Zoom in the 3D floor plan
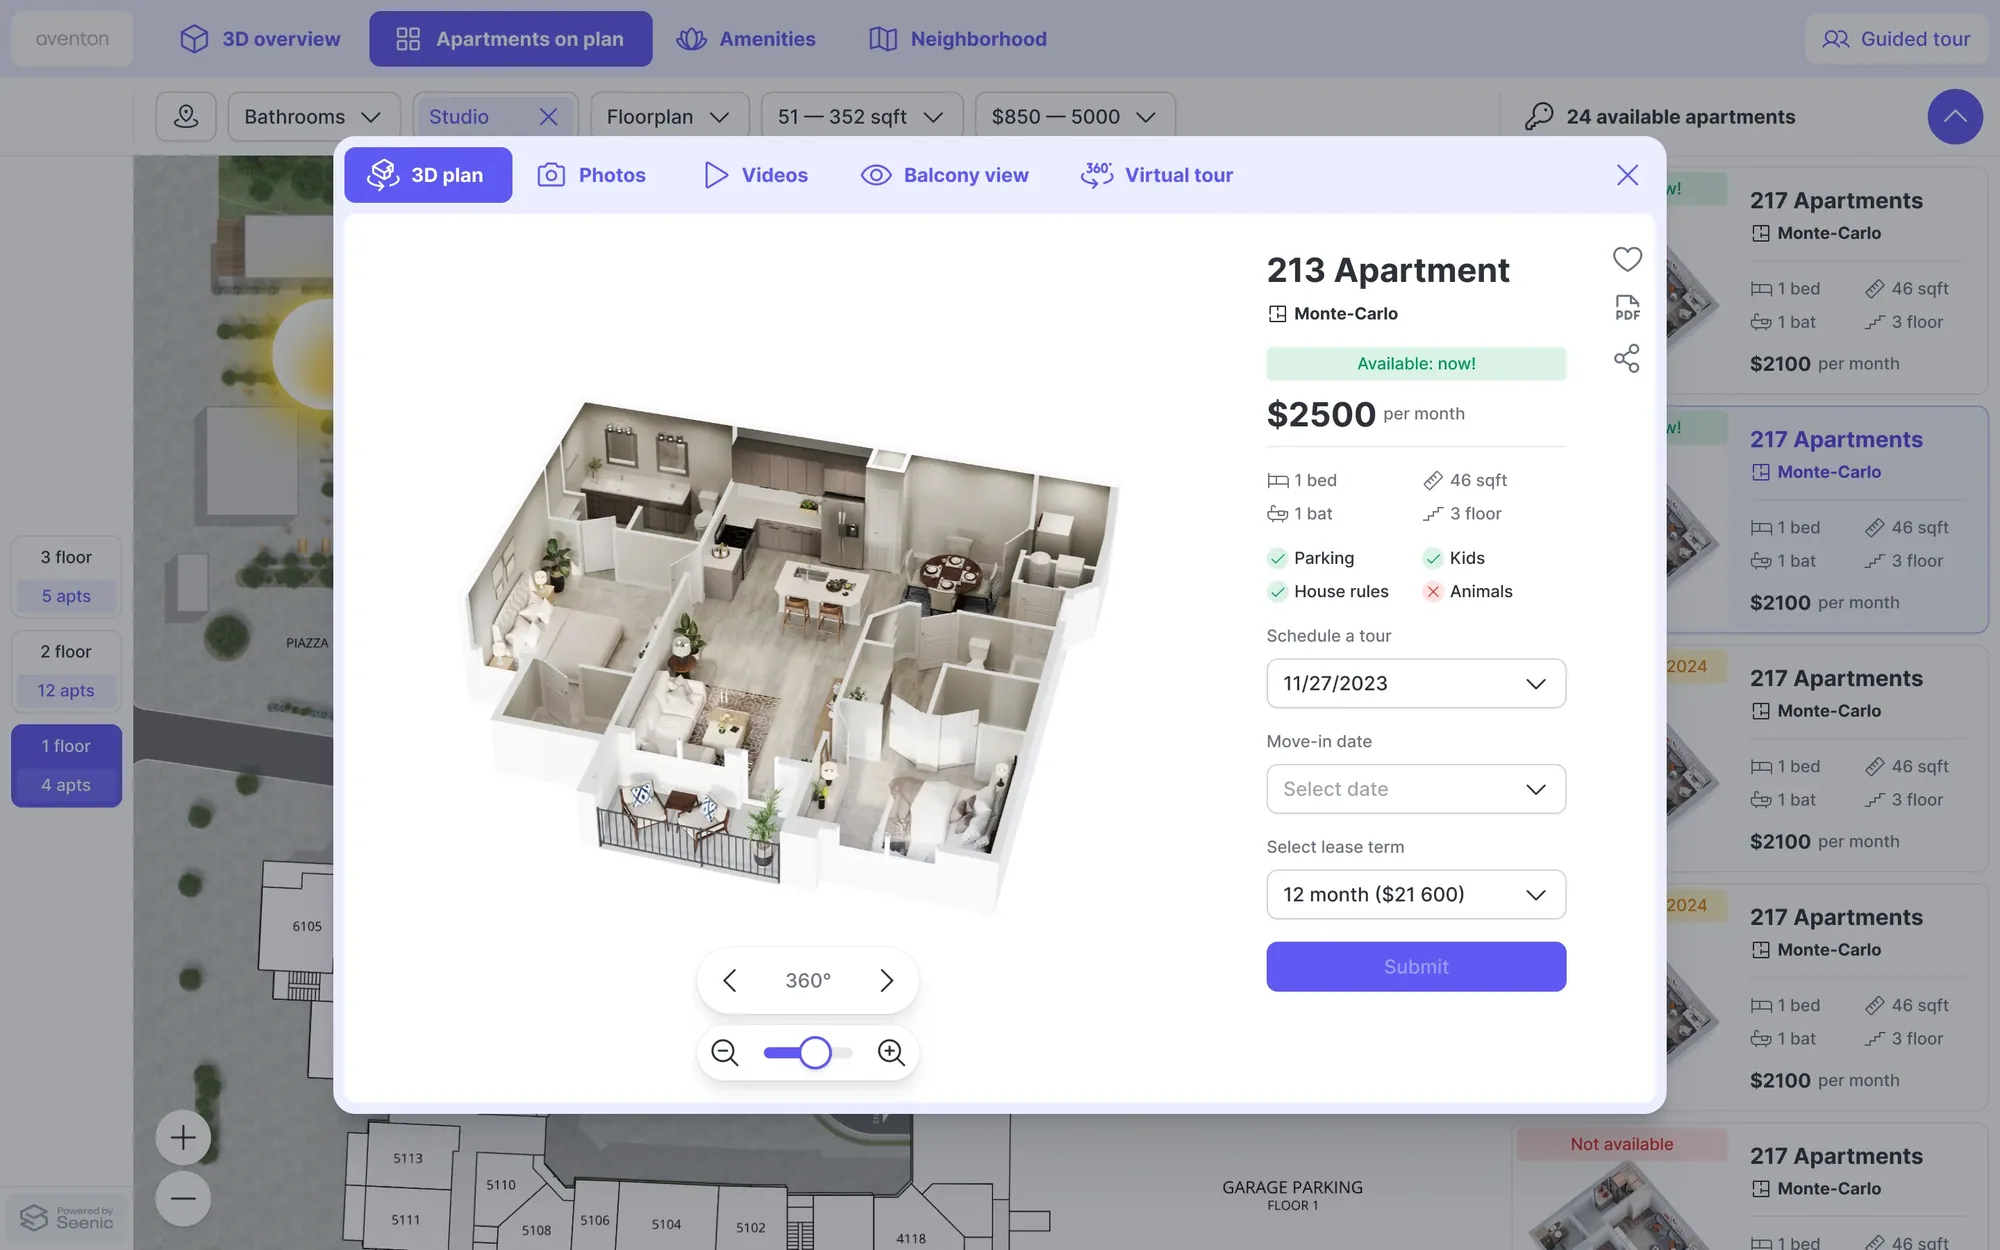The height and width of the screenshot is (1250, 2000). point(891,1052)
